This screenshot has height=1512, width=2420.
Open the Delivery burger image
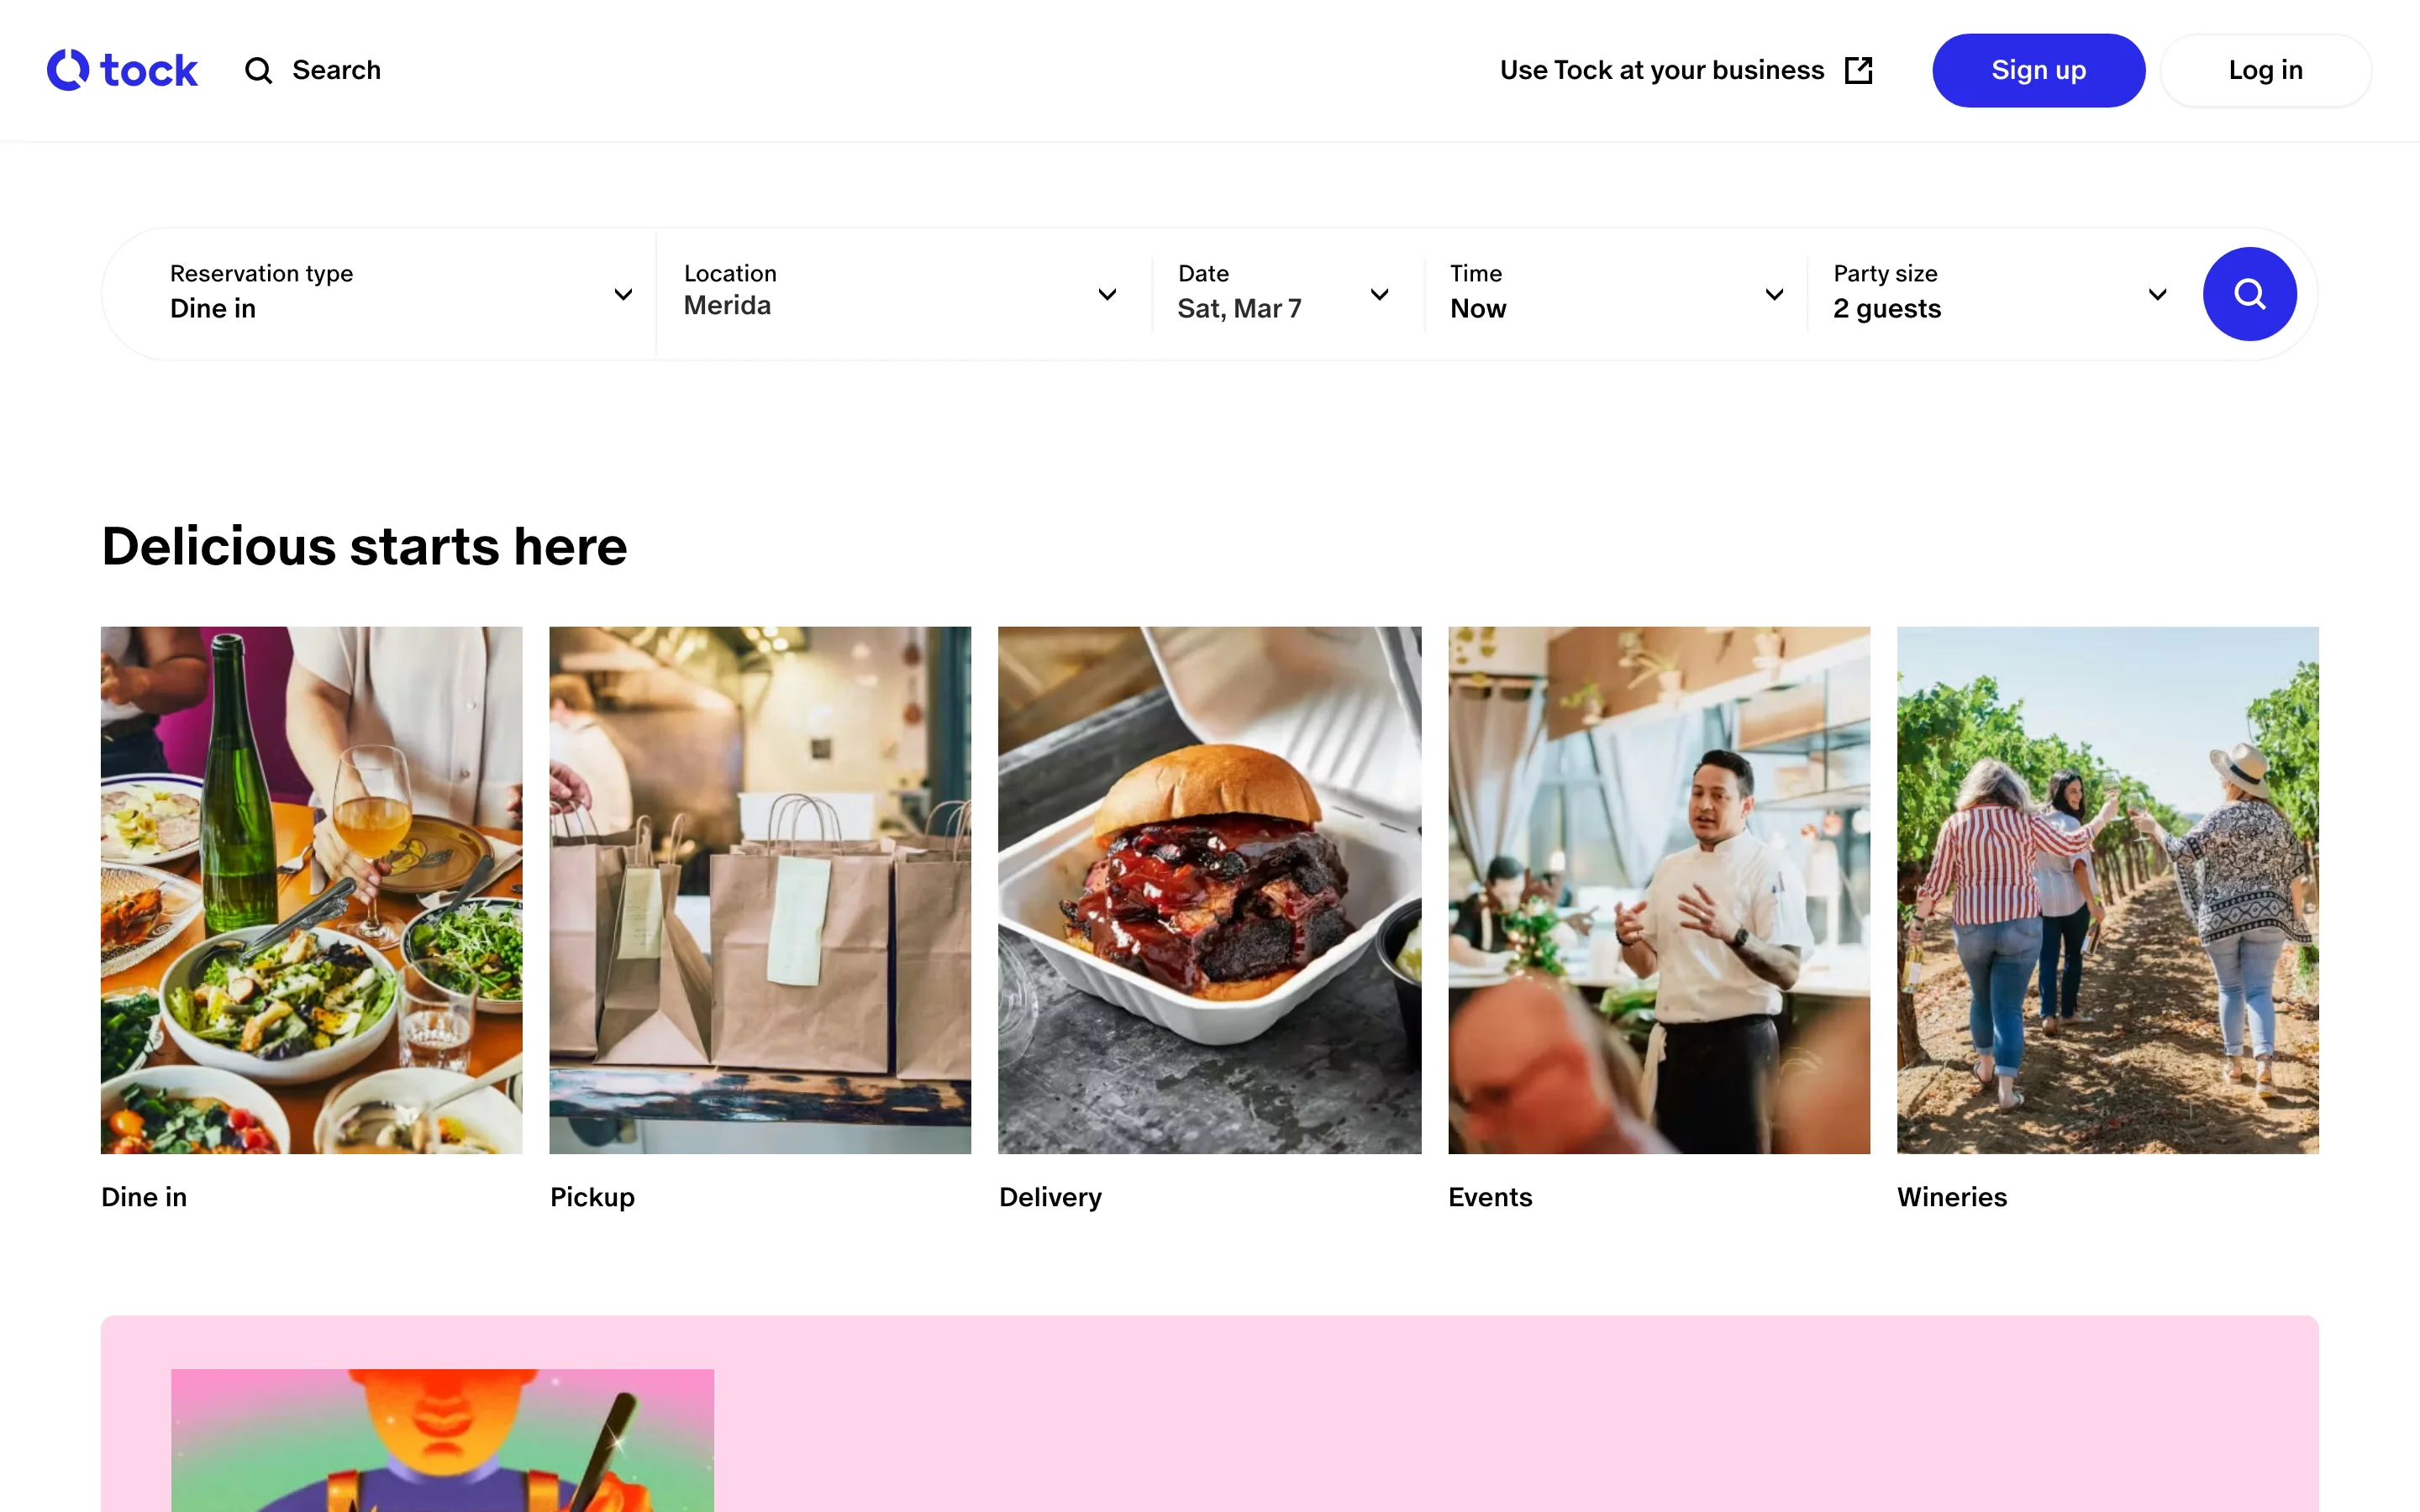(1209, 890)
